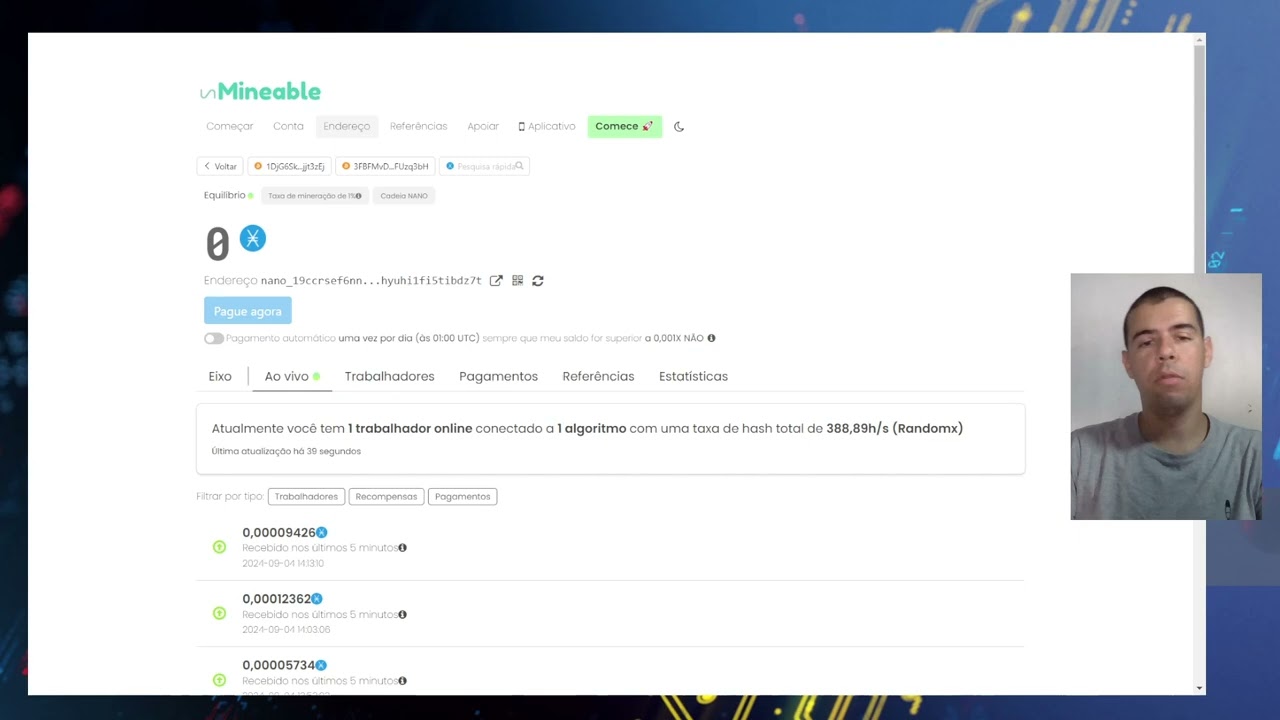The height and width of the screenshot is (720, 1280).
Task: Filter by Trabalhadores type
Action: (306, 496)
